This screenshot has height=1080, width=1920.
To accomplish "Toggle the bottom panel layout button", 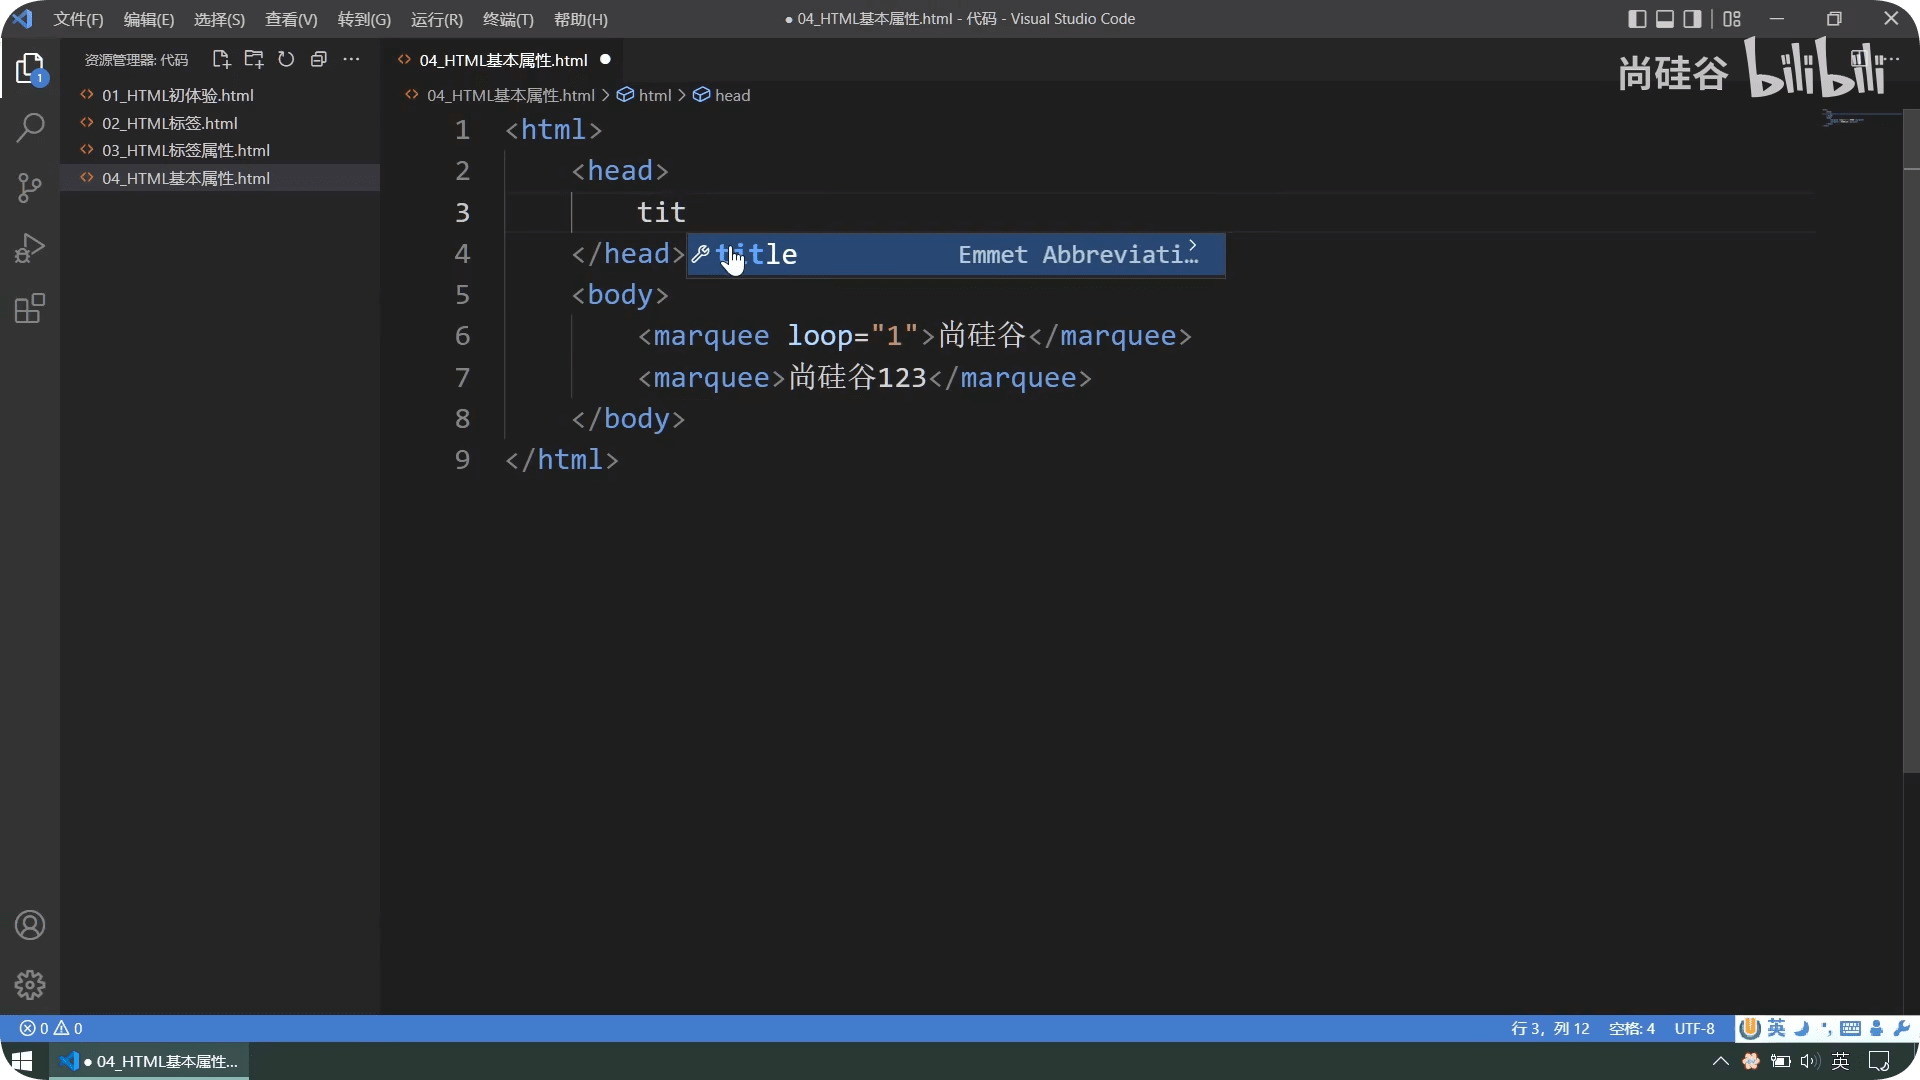I will point(1665,19).
